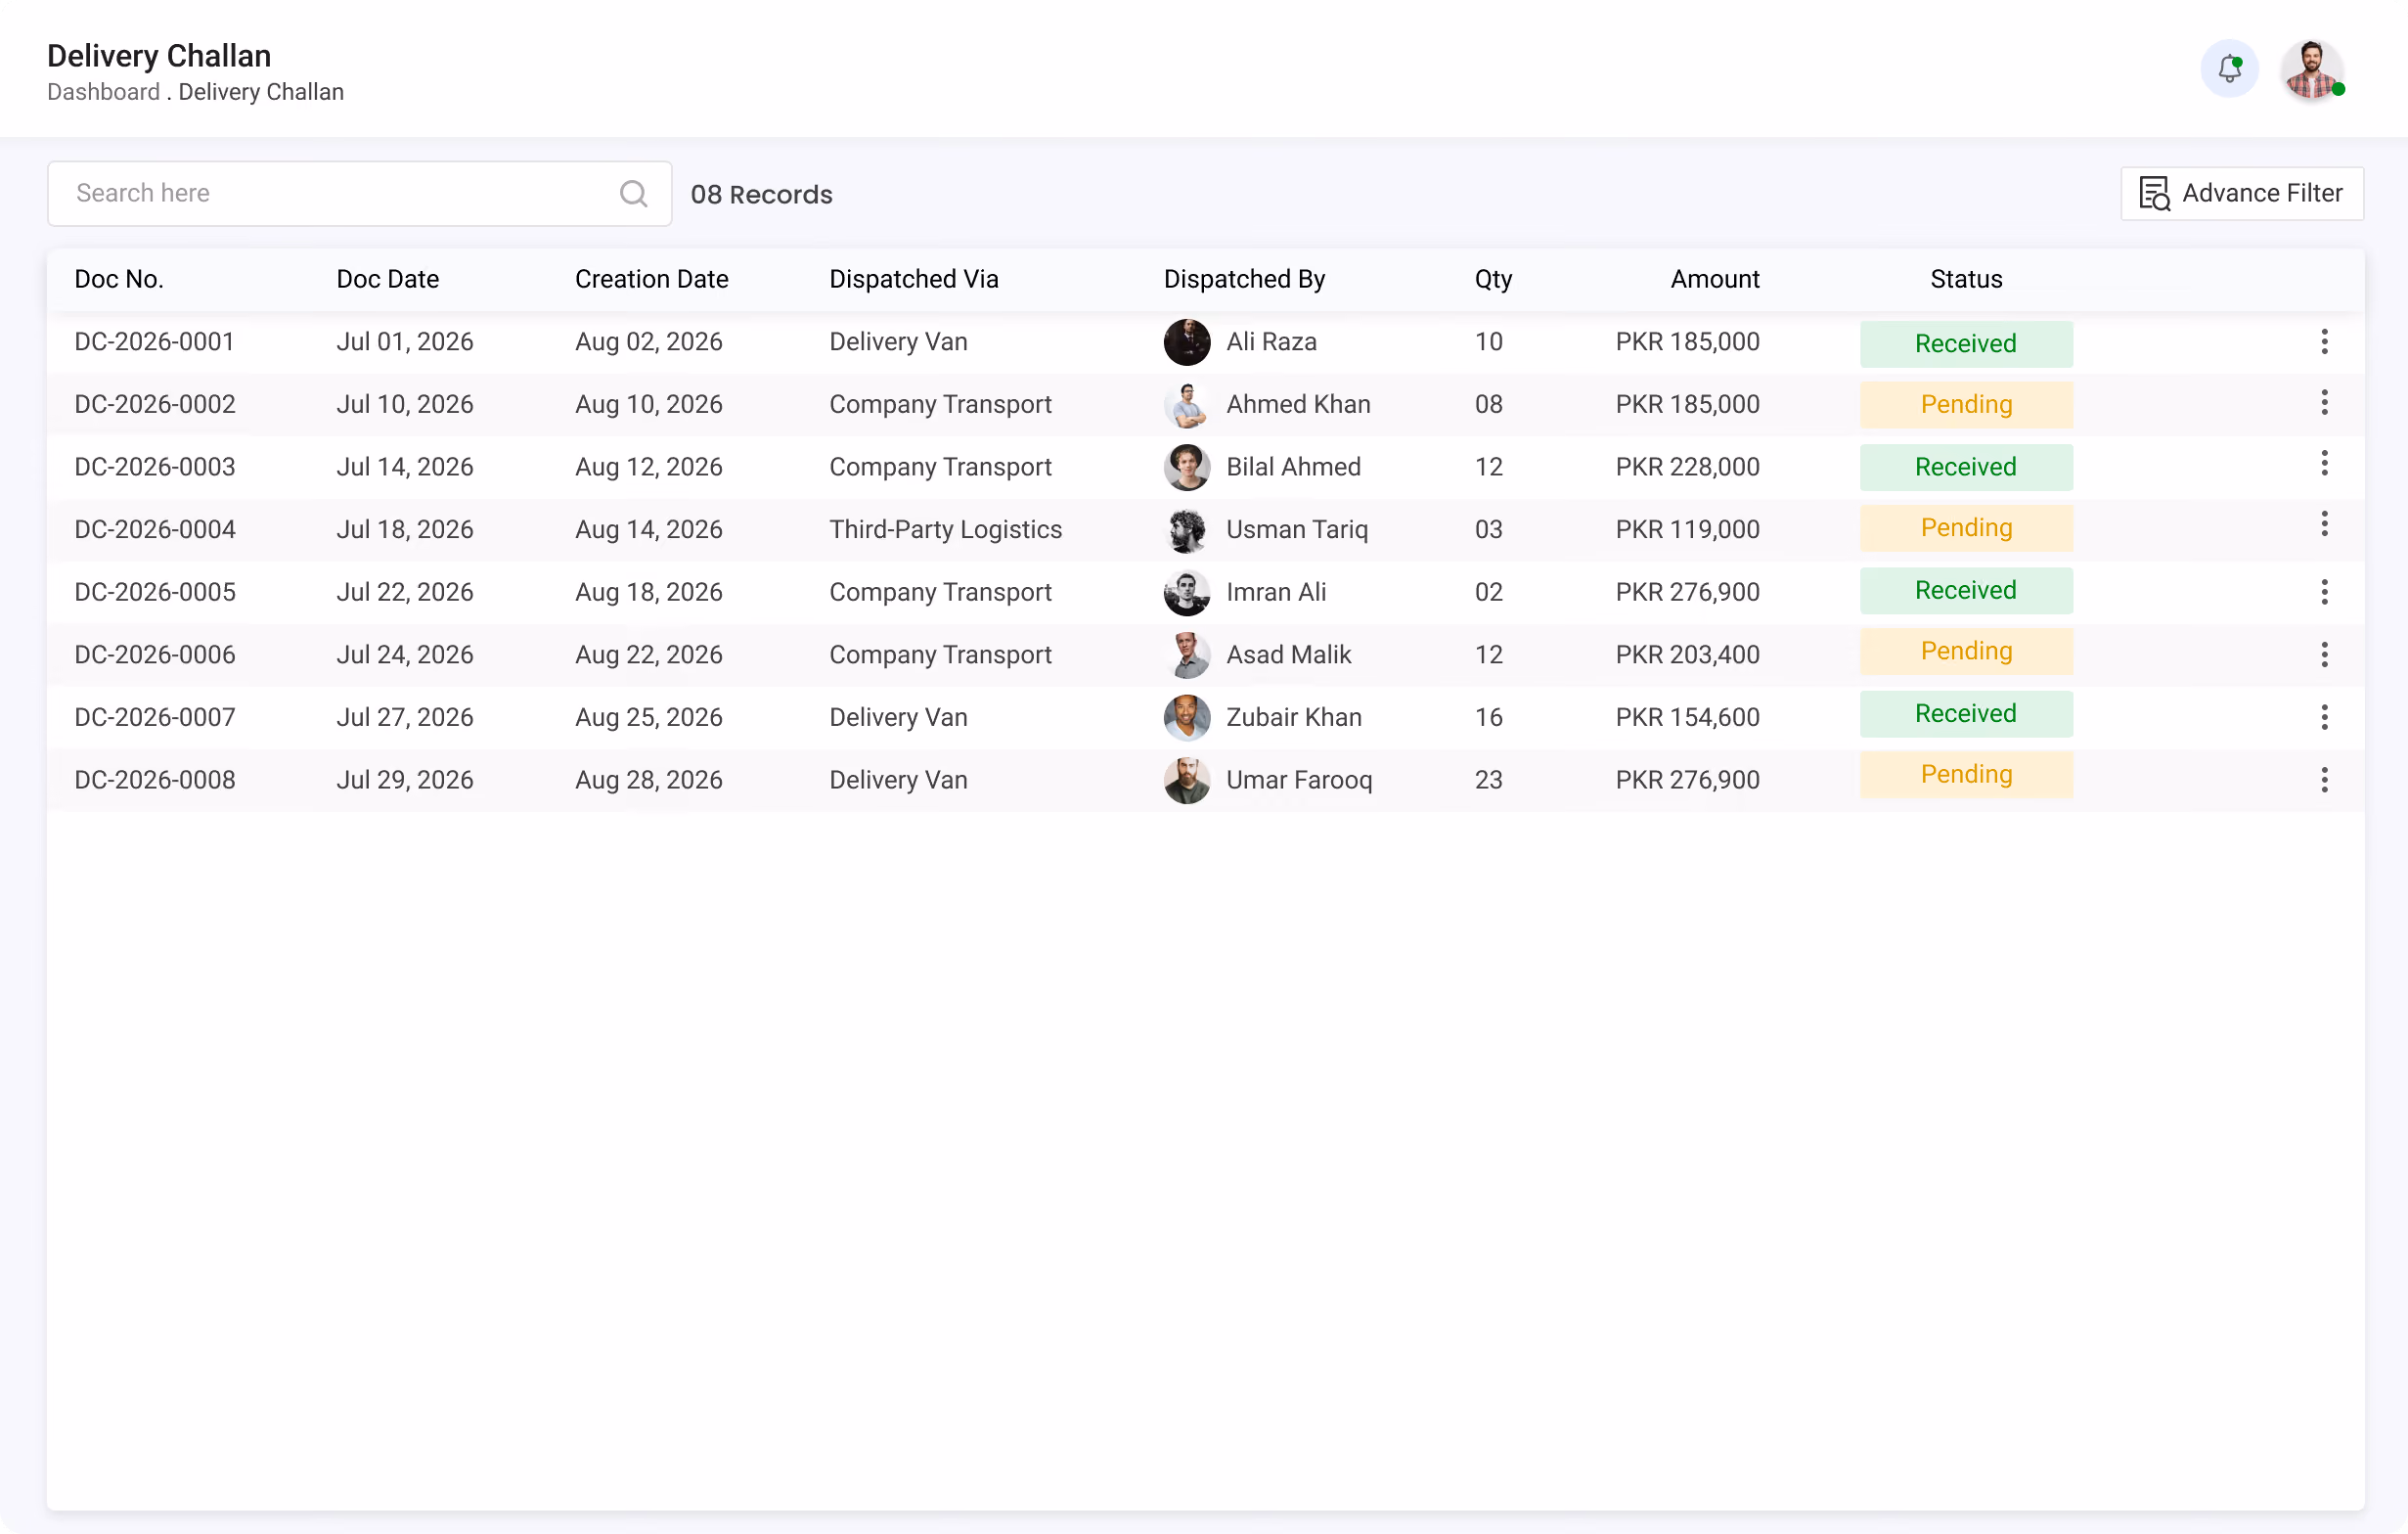Sort by Status column header
Screen dimensions: 2408x1534
click(1966, 279)
